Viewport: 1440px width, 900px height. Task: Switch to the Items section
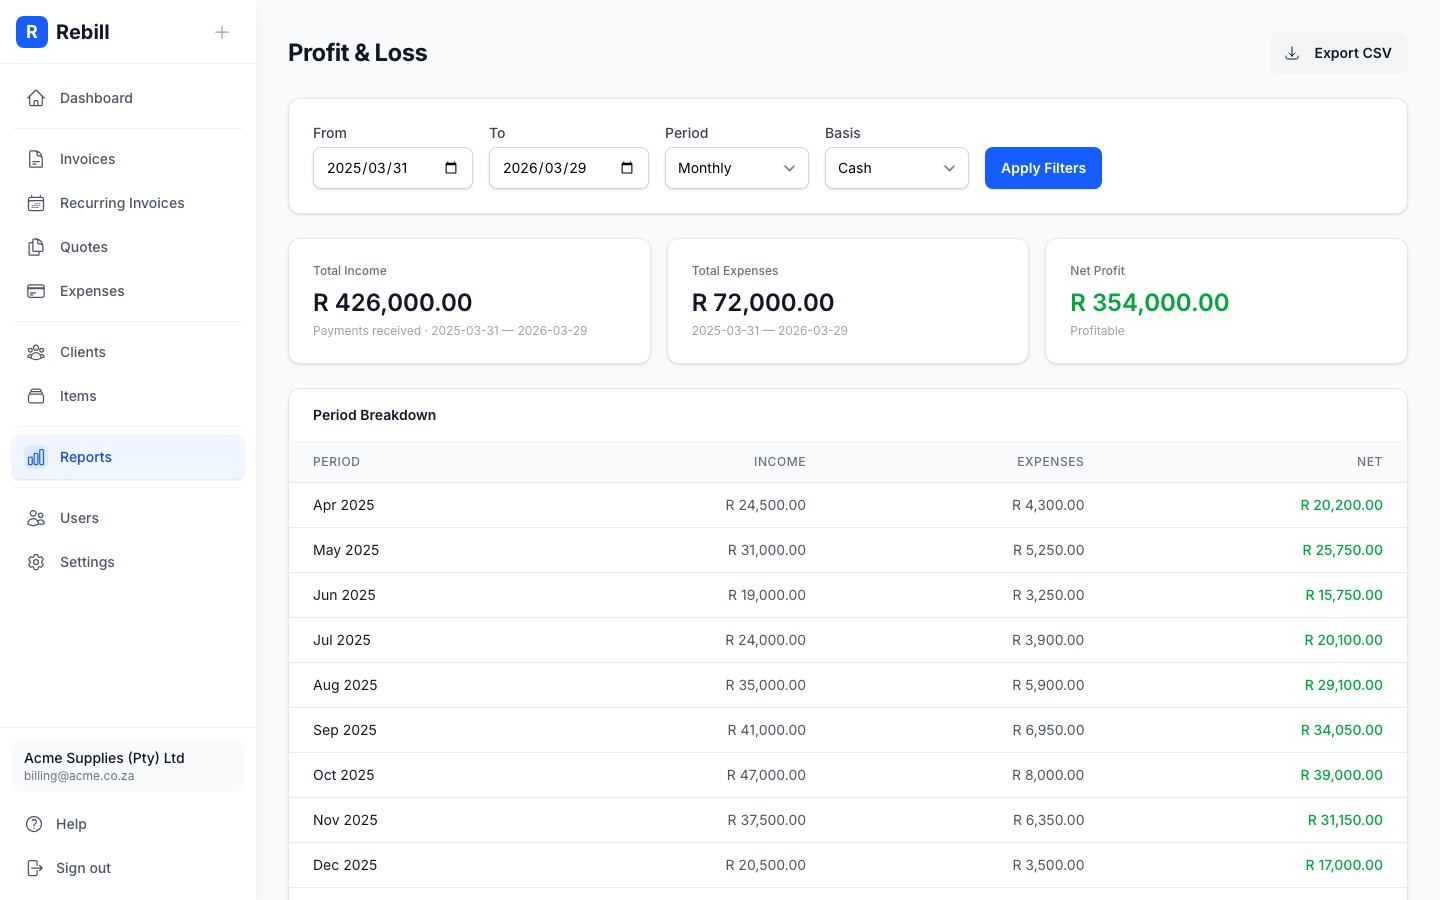pos(78,396)
